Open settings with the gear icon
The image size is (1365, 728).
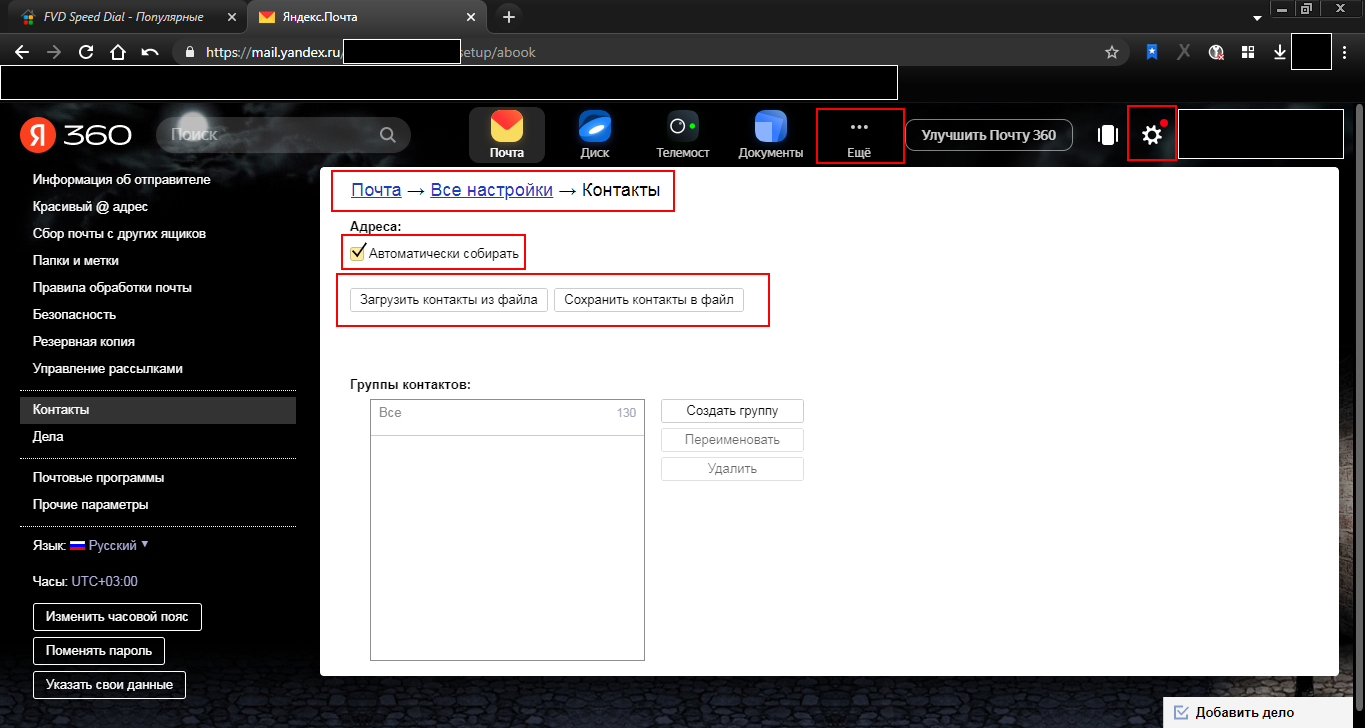coord(1152,134)
